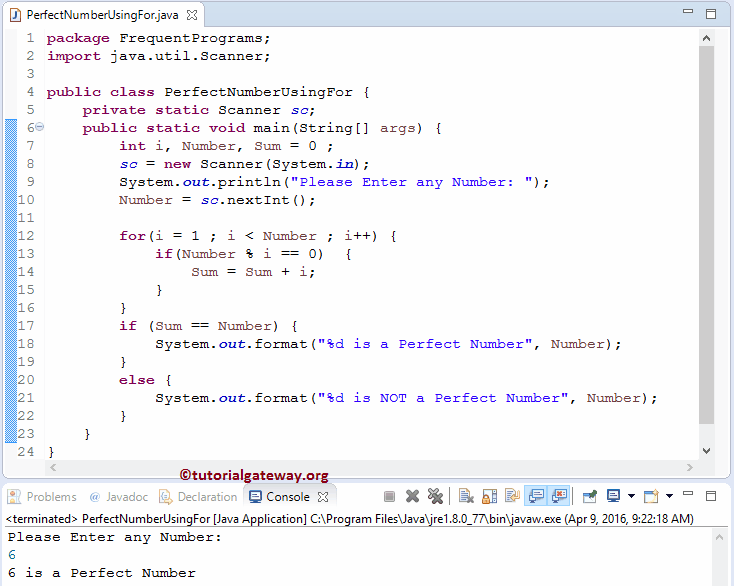Pin the Console with the pushpin icon
Screen dimensions: 734x586
tap(590, 496)
